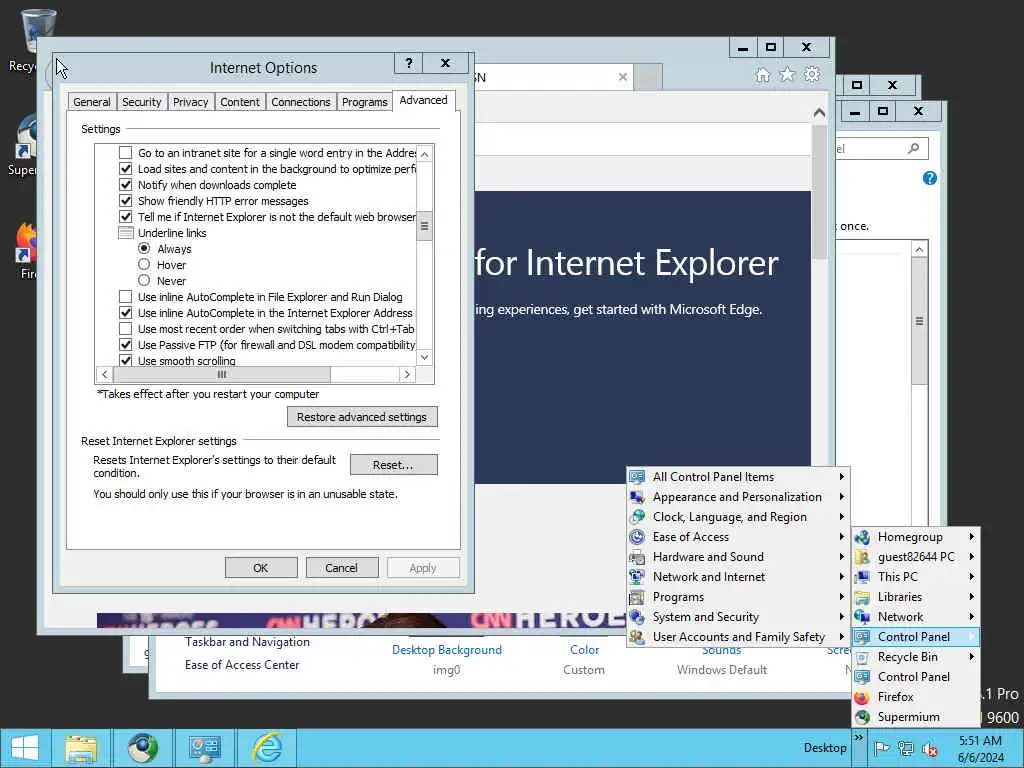Switch to the Security tab
1024x768 pixels.
point(141,102)
